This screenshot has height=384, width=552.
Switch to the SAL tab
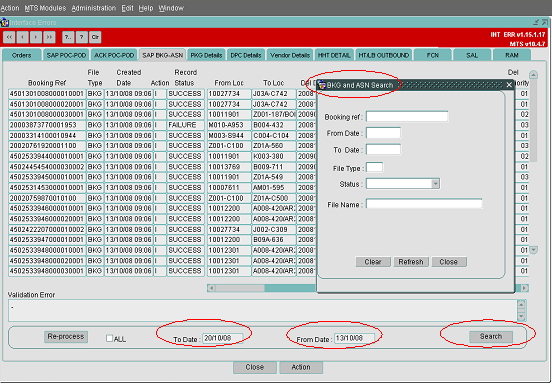(x=472, y=55)
